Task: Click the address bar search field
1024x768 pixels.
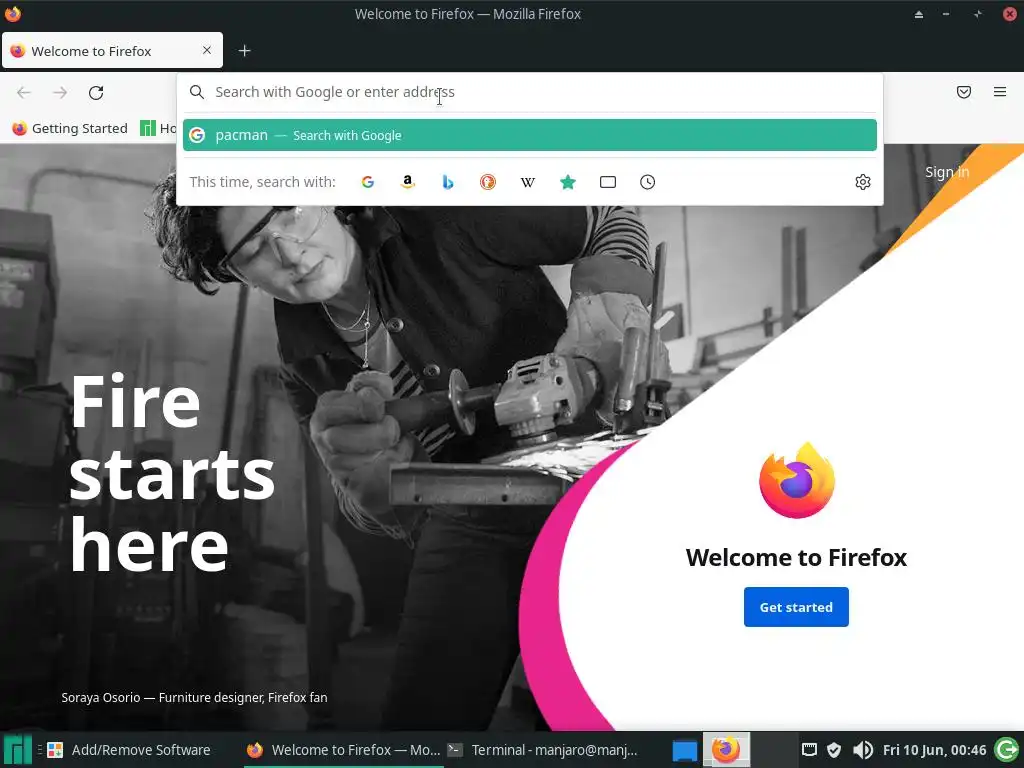Action: pyautogui.click(x=530, y=92)
